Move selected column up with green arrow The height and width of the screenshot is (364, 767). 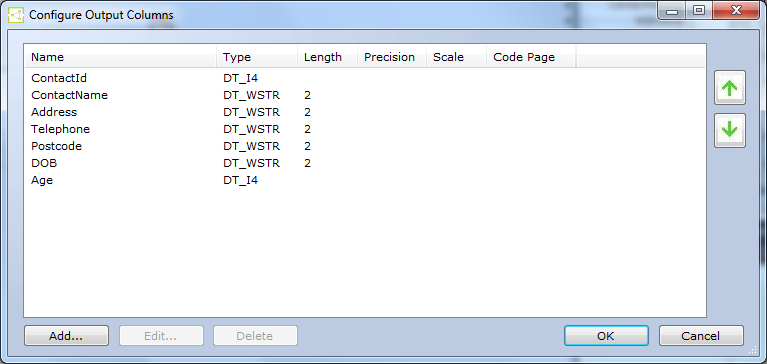click(729, 88)
